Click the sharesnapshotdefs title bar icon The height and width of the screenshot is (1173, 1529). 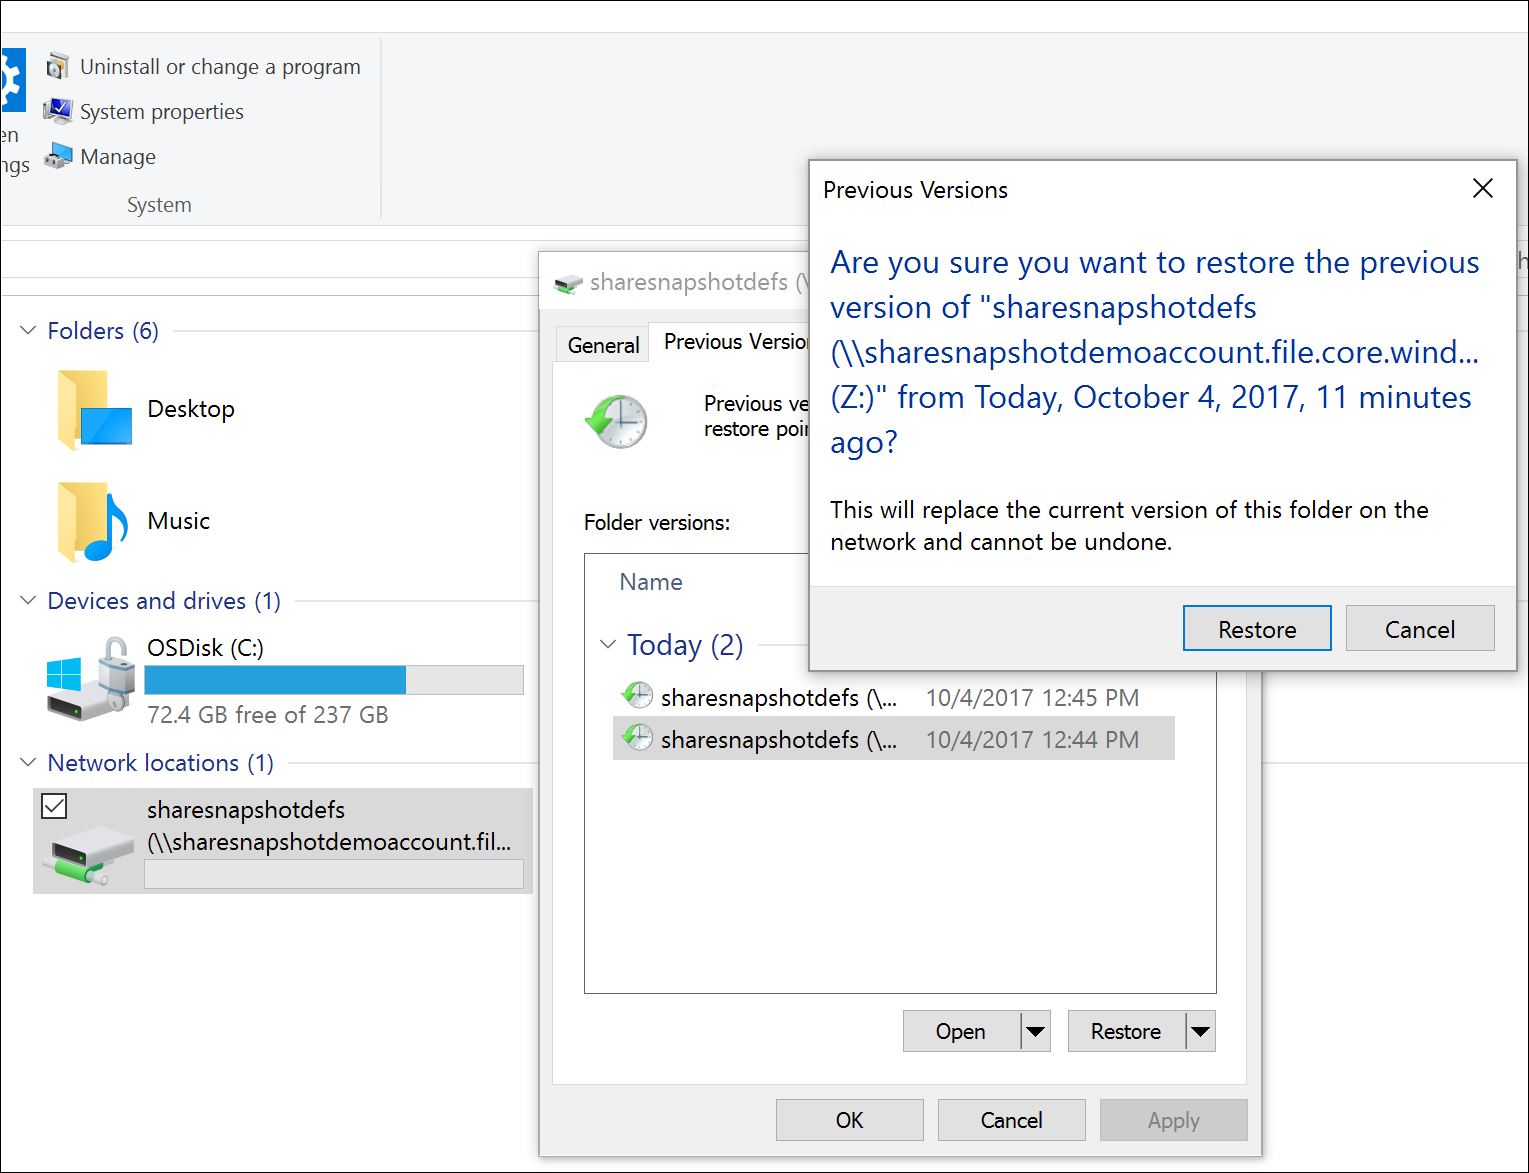568,281
